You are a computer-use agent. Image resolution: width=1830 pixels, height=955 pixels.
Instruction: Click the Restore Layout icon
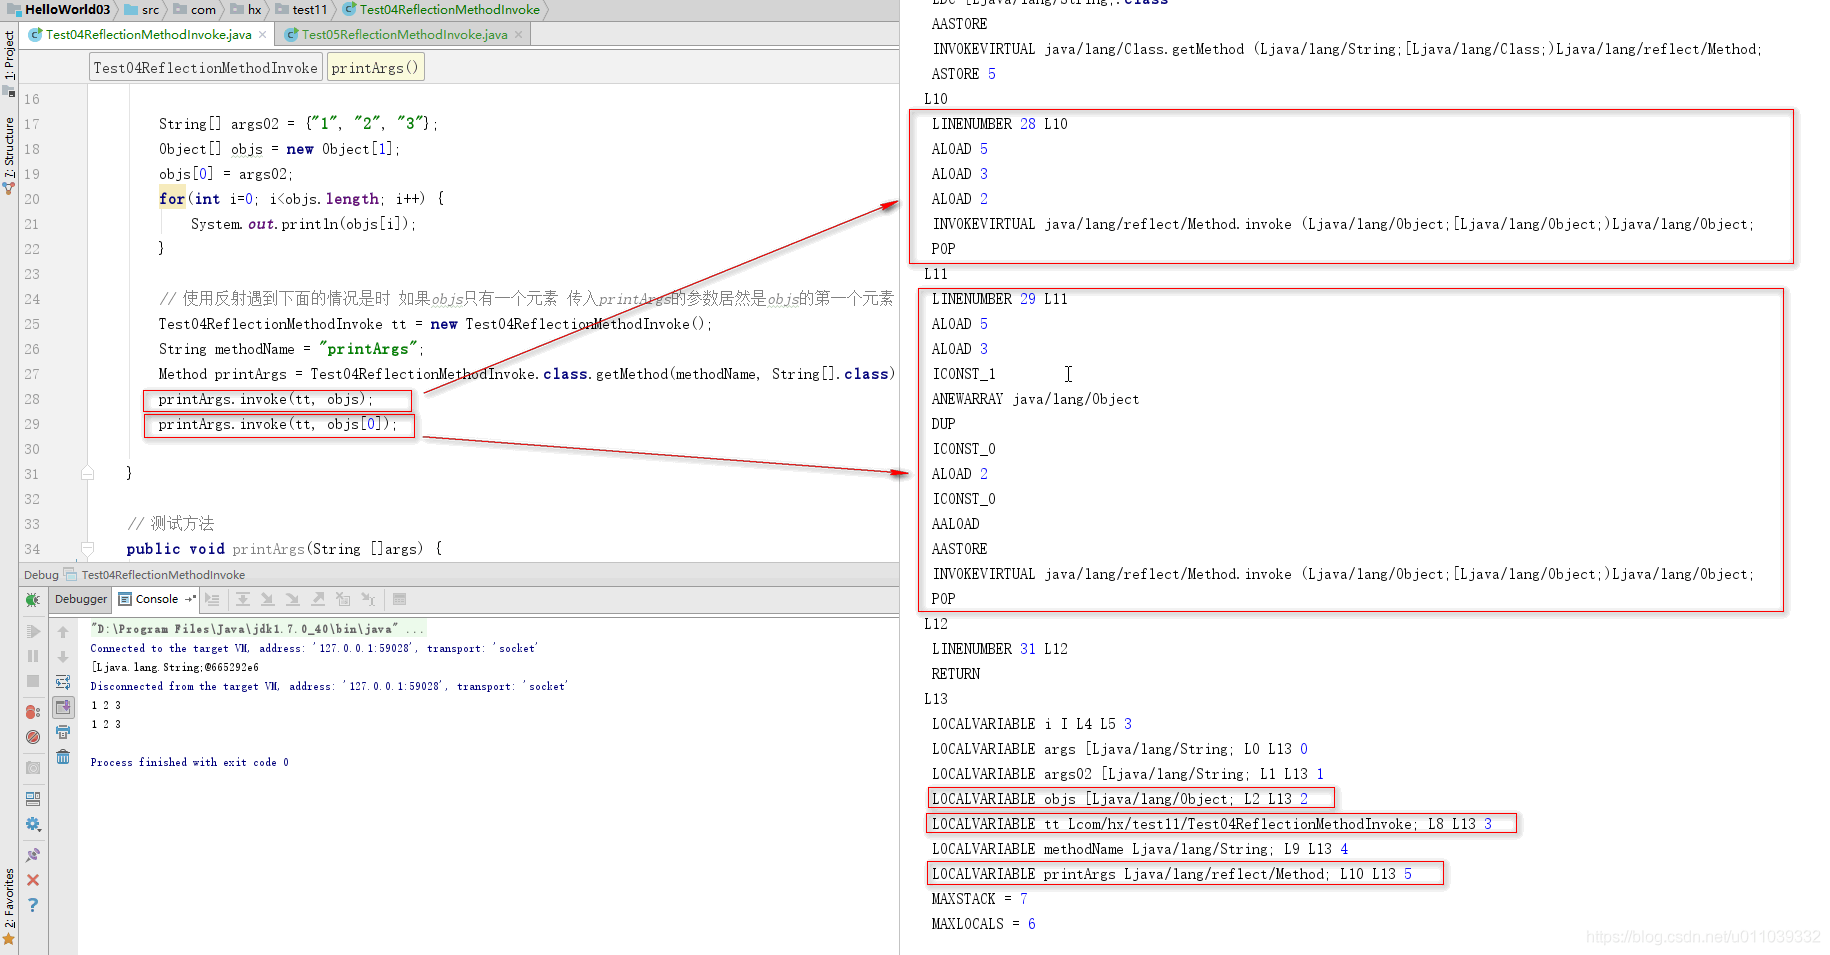(33, 799)
